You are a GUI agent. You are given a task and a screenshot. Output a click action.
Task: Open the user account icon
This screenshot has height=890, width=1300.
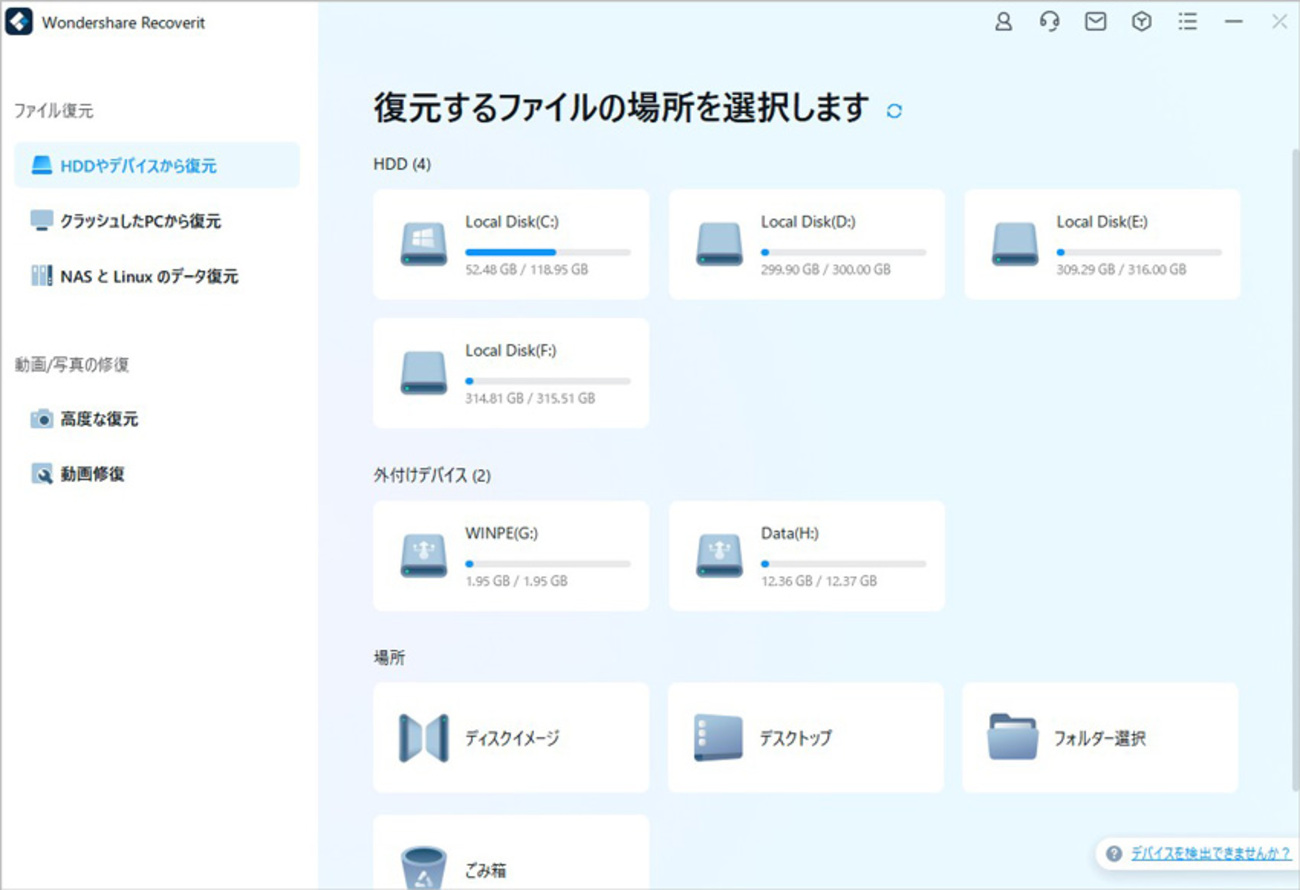tap(1003, 22)
